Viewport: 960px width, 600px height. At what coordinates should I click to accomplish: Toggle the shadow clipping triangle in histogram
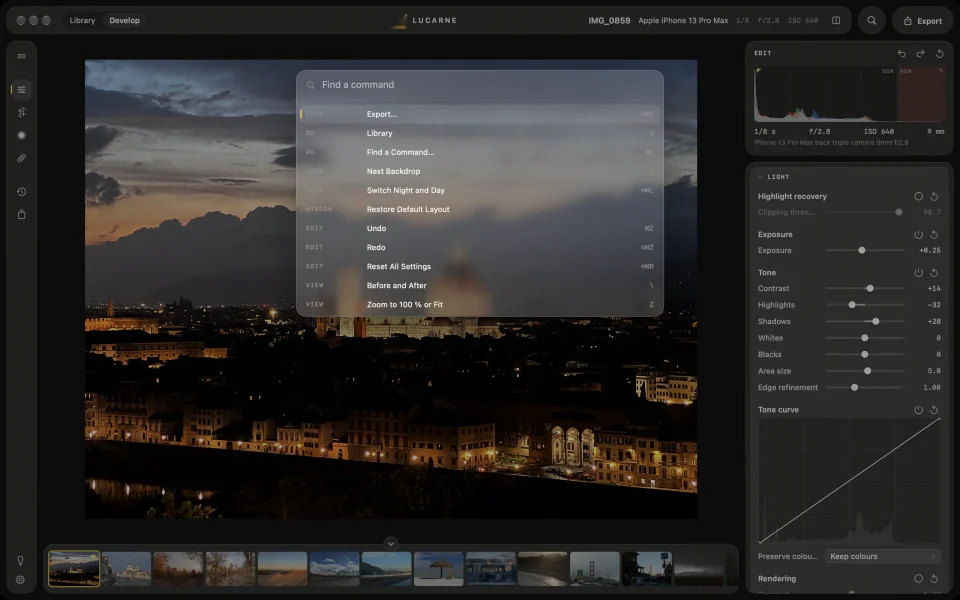coord(758,71)
